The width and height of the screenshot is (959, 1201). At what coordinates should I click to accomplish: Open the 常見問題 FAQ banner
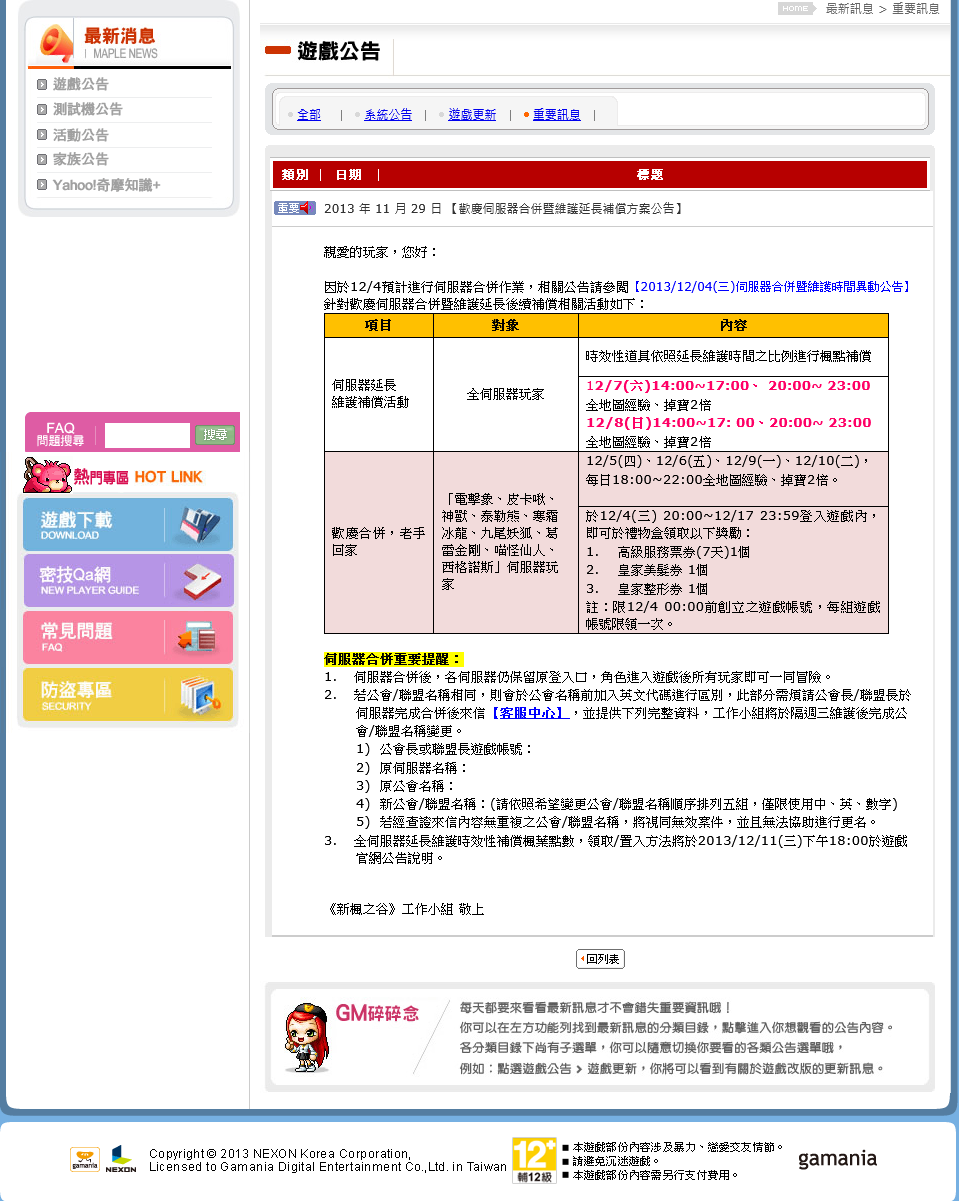click(x=128, y=638)
